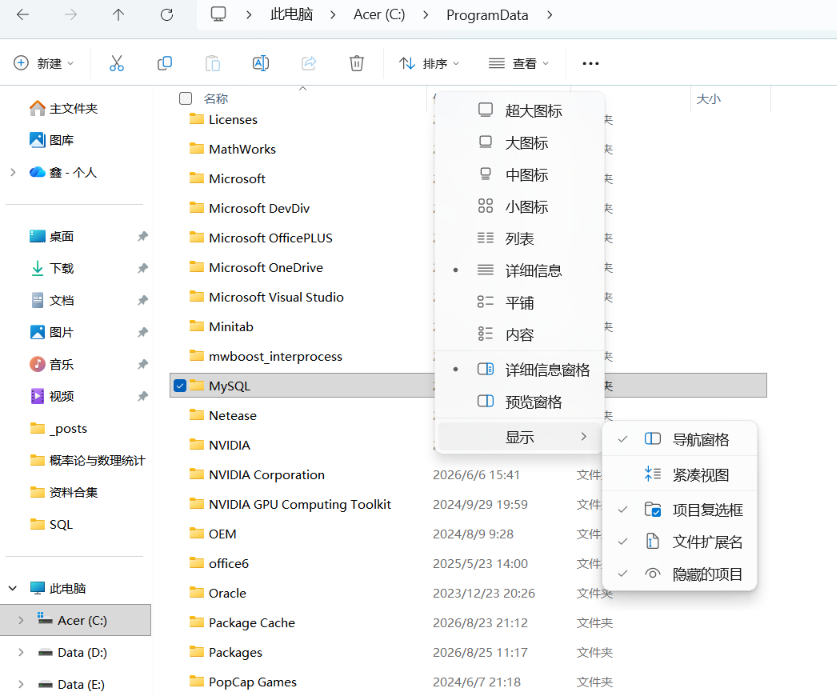Collapse the This PC (此电脑) tree

13,588
